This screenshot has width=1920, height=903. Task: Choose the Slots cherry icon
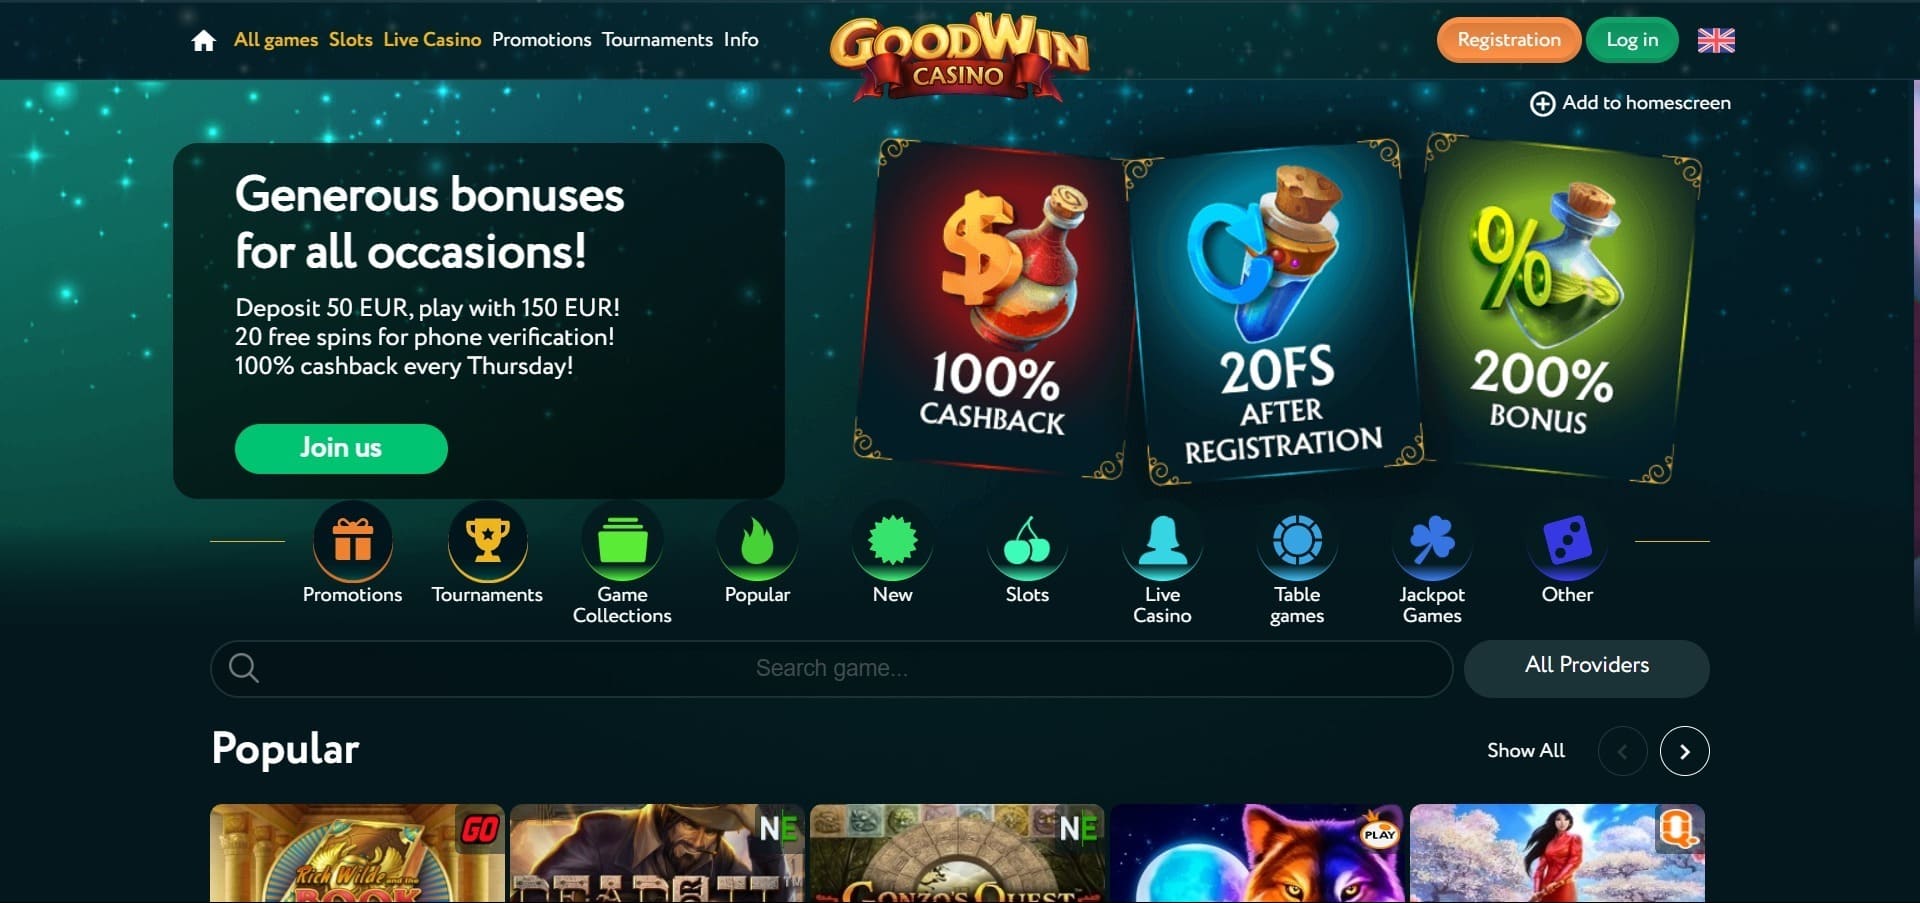[x=1027, y=541]
